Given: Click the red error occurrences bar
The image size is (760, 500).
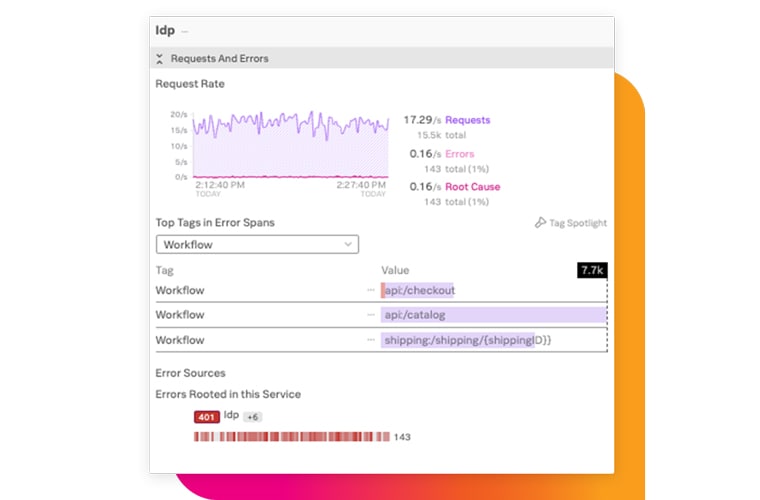Looking at the screenshot, I should point(292,437).
